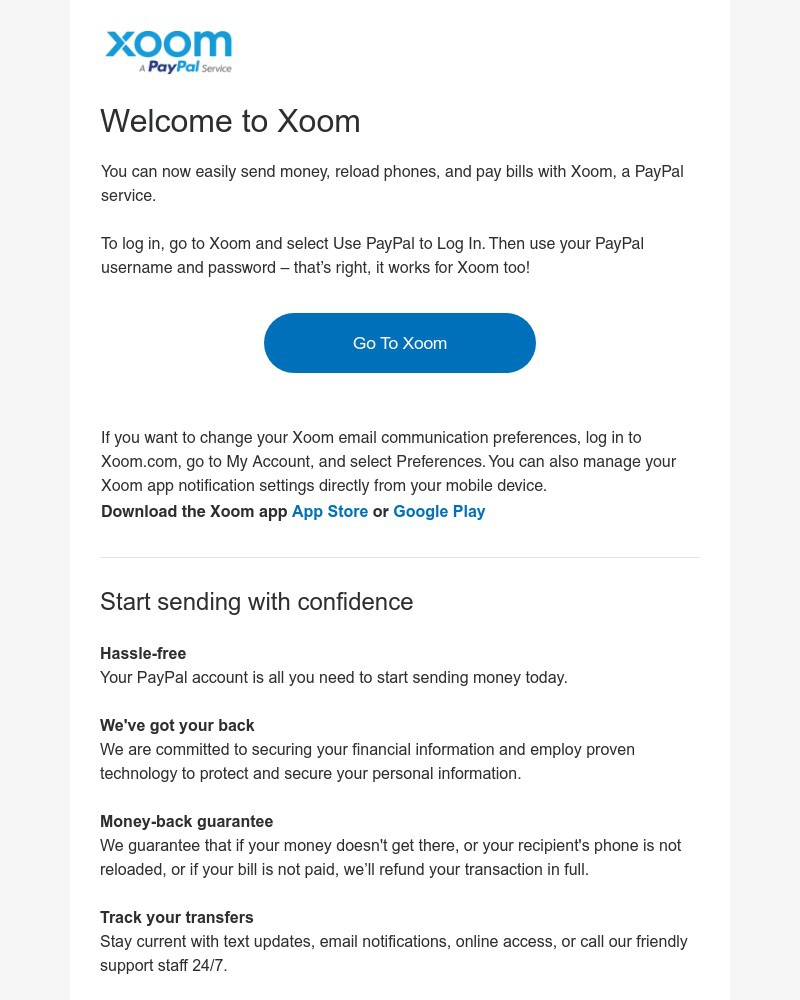
Task: Click the divider line above Start sending section
Action: pyautogui.click(x=400, y=558)
